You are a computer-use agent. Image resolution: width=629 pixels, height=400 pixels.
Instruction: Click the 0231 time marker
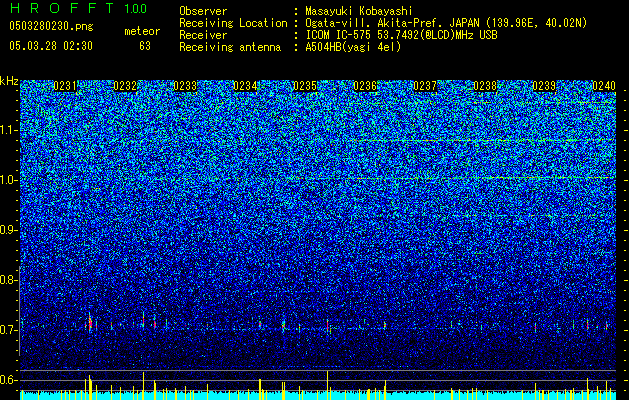click(65, 86)
